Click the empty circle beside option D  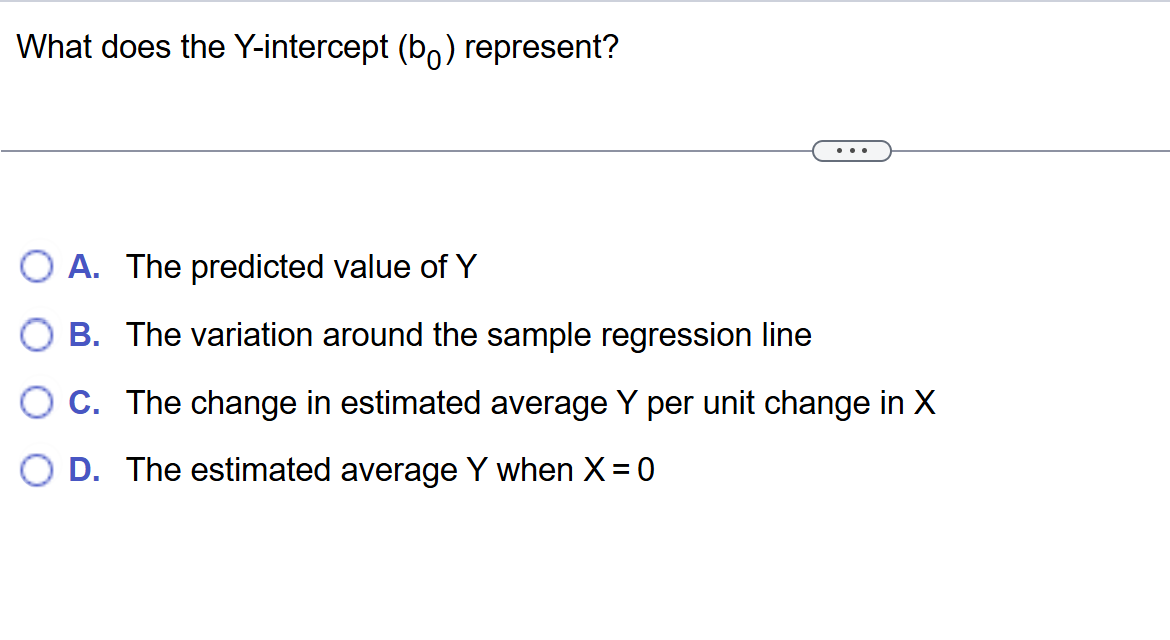coord(37,469)
